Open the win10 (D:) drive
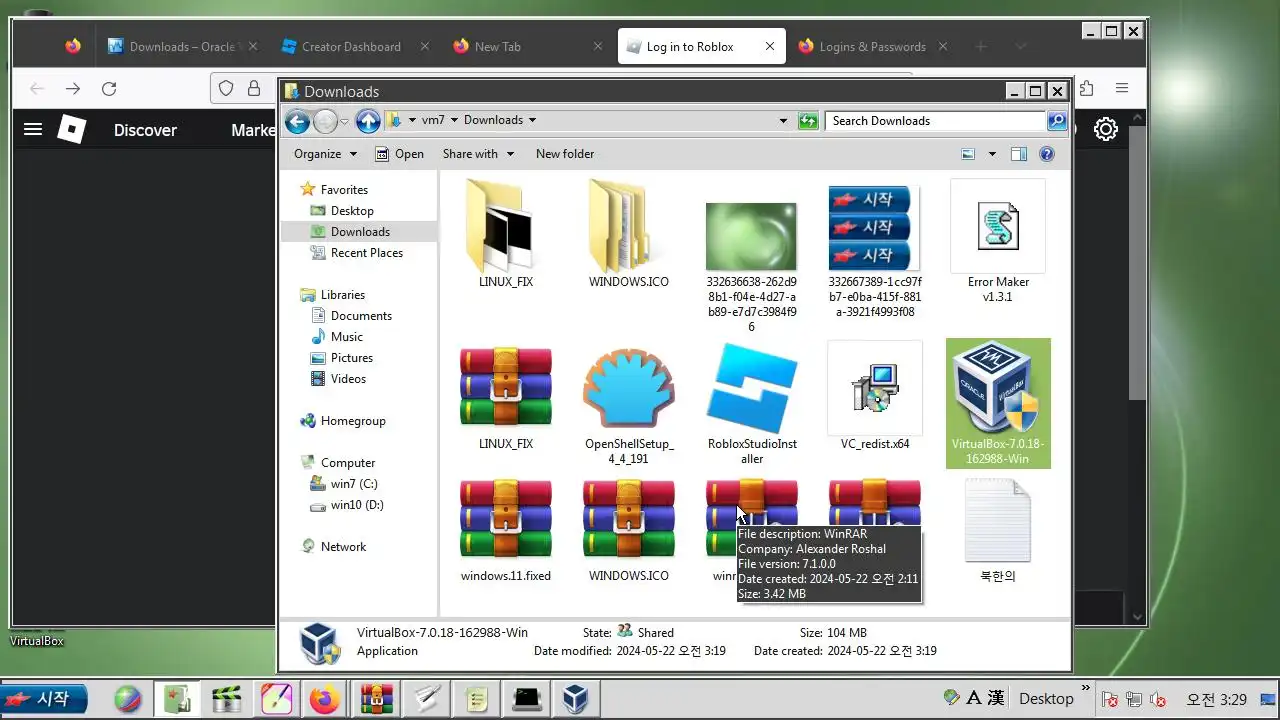 pyautogui.click(x=347, y=505)
